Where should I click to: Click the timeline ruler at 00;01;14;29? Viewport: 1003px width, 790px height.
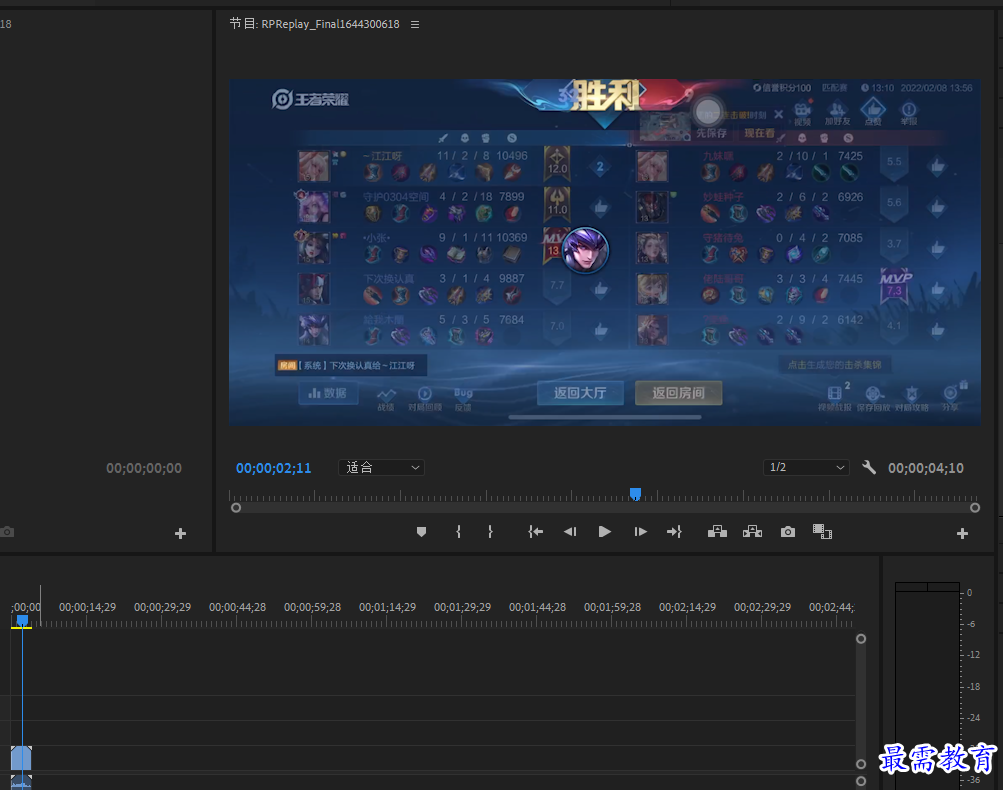(387, 607)
